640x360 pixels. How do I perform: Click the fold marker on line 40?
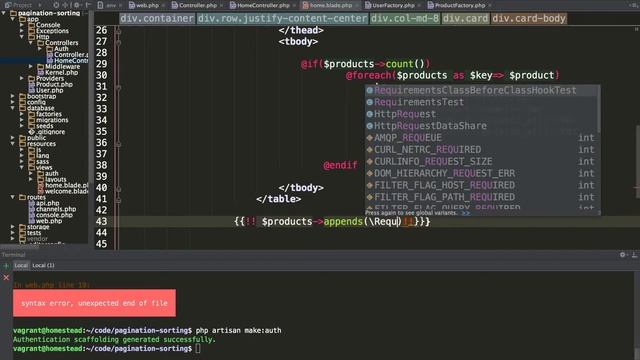click(x=118, y=188)
